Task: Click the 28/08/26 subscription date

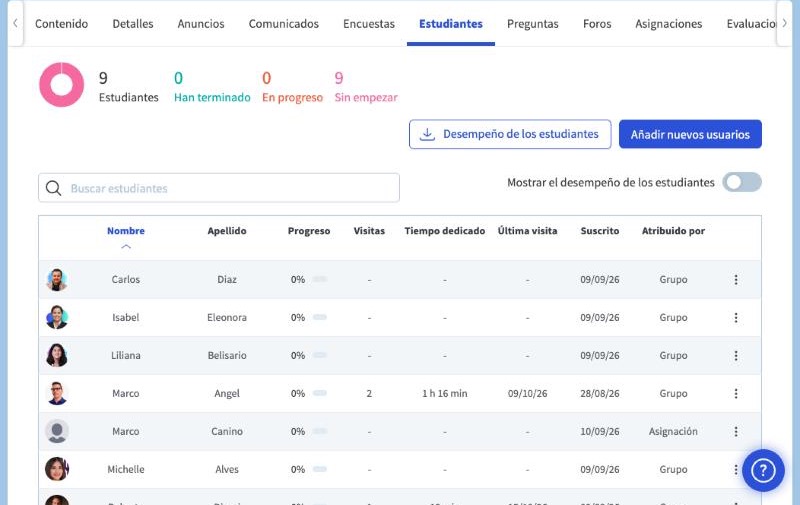Action: 599,393
